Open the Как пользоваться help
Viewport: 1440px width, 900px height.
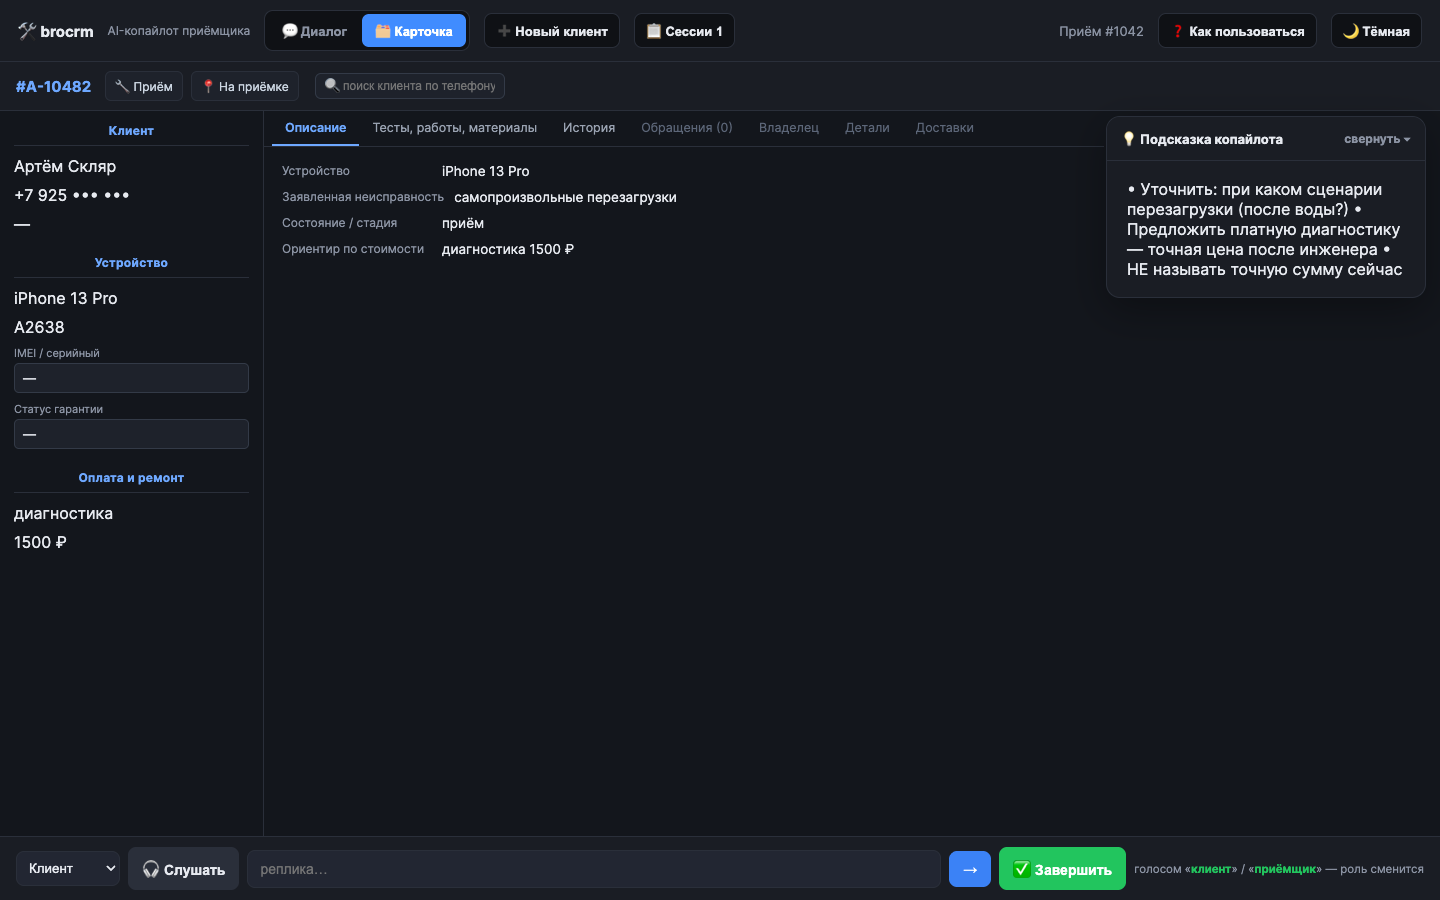point(1237,31)
